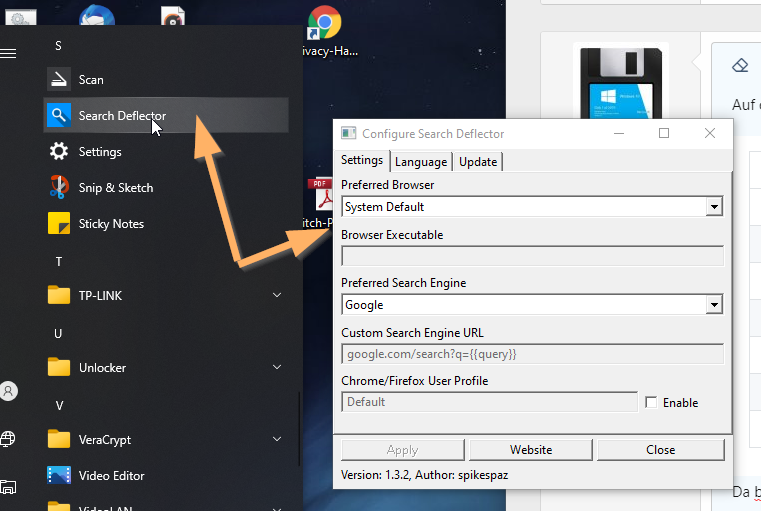The width and height of the screenshot is (761, 511).
Task: Click the Start menu scrollbar
Action: pos(298,429)
